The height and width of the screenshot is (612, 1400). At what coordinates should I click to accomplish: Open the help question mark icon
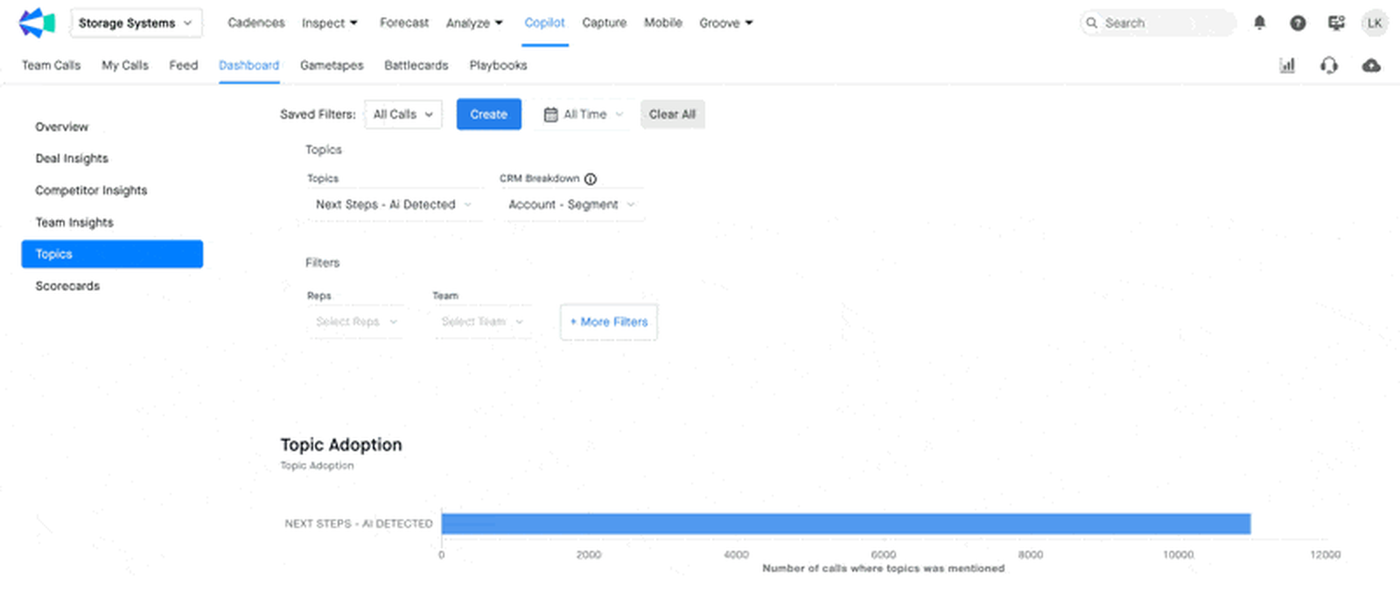[1298, 23]
